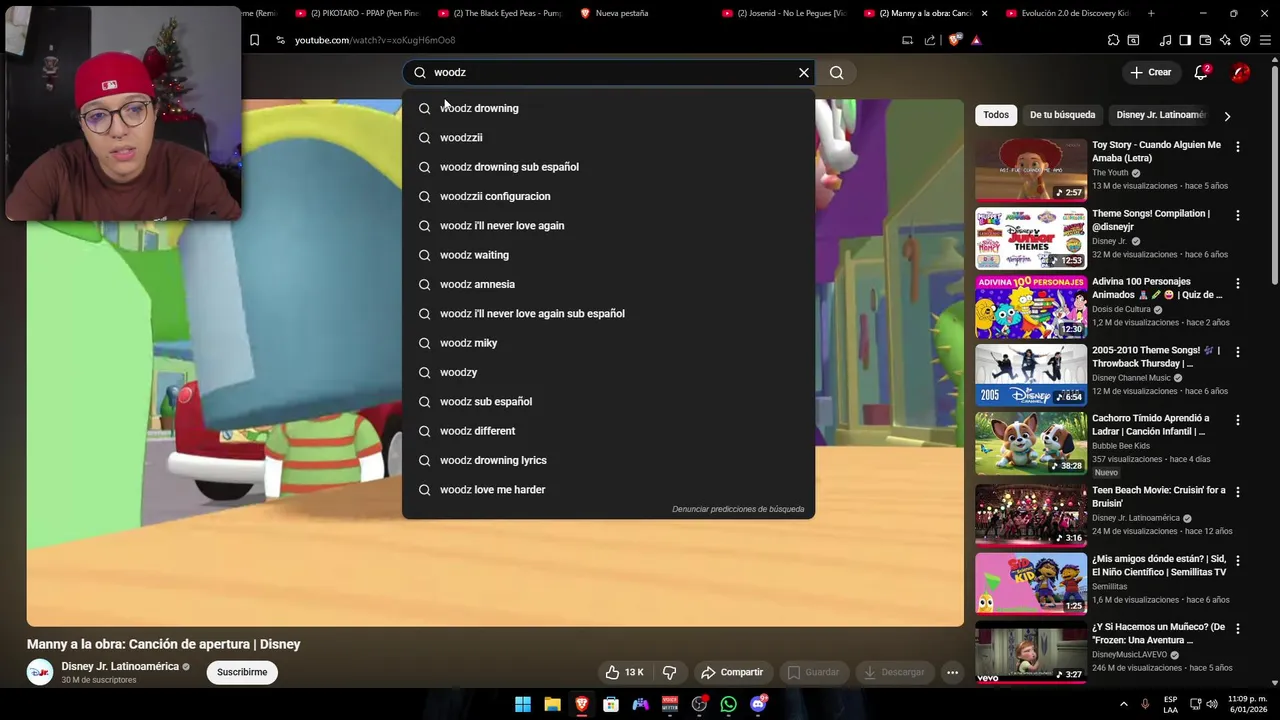Image resolution: width=1280 pixels, height=720 pixels.
Task: Open the Brave Wallet icon
Action: [1205, 40]
